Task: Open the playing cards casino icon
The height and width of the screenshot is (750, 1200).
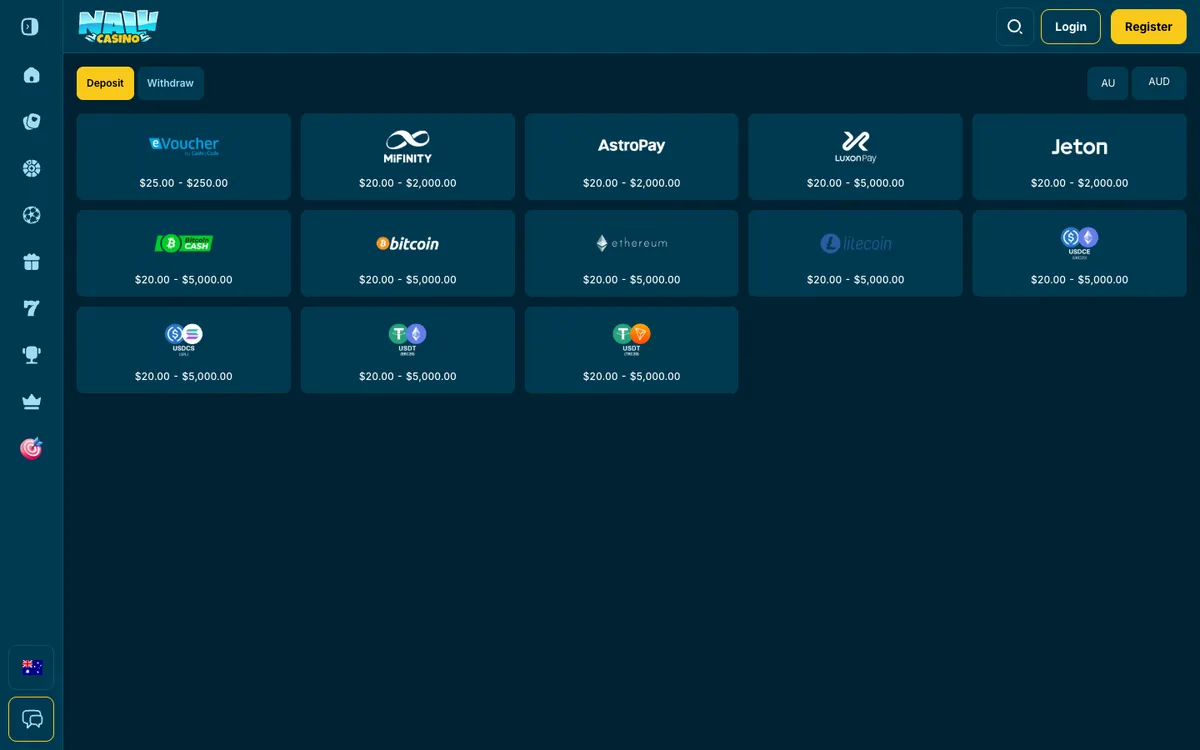Action: click(x=31, y=122)
